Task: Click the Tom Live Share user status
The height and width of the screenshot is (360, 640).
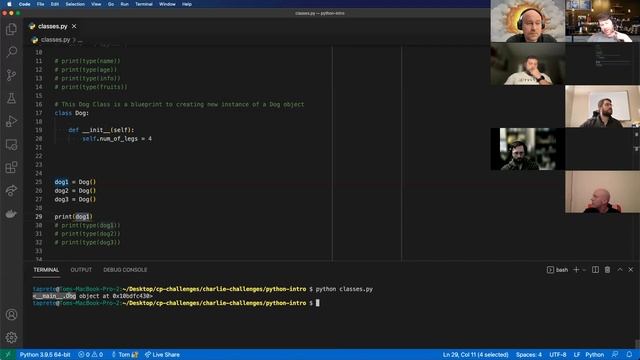Action: pos(124,355)
